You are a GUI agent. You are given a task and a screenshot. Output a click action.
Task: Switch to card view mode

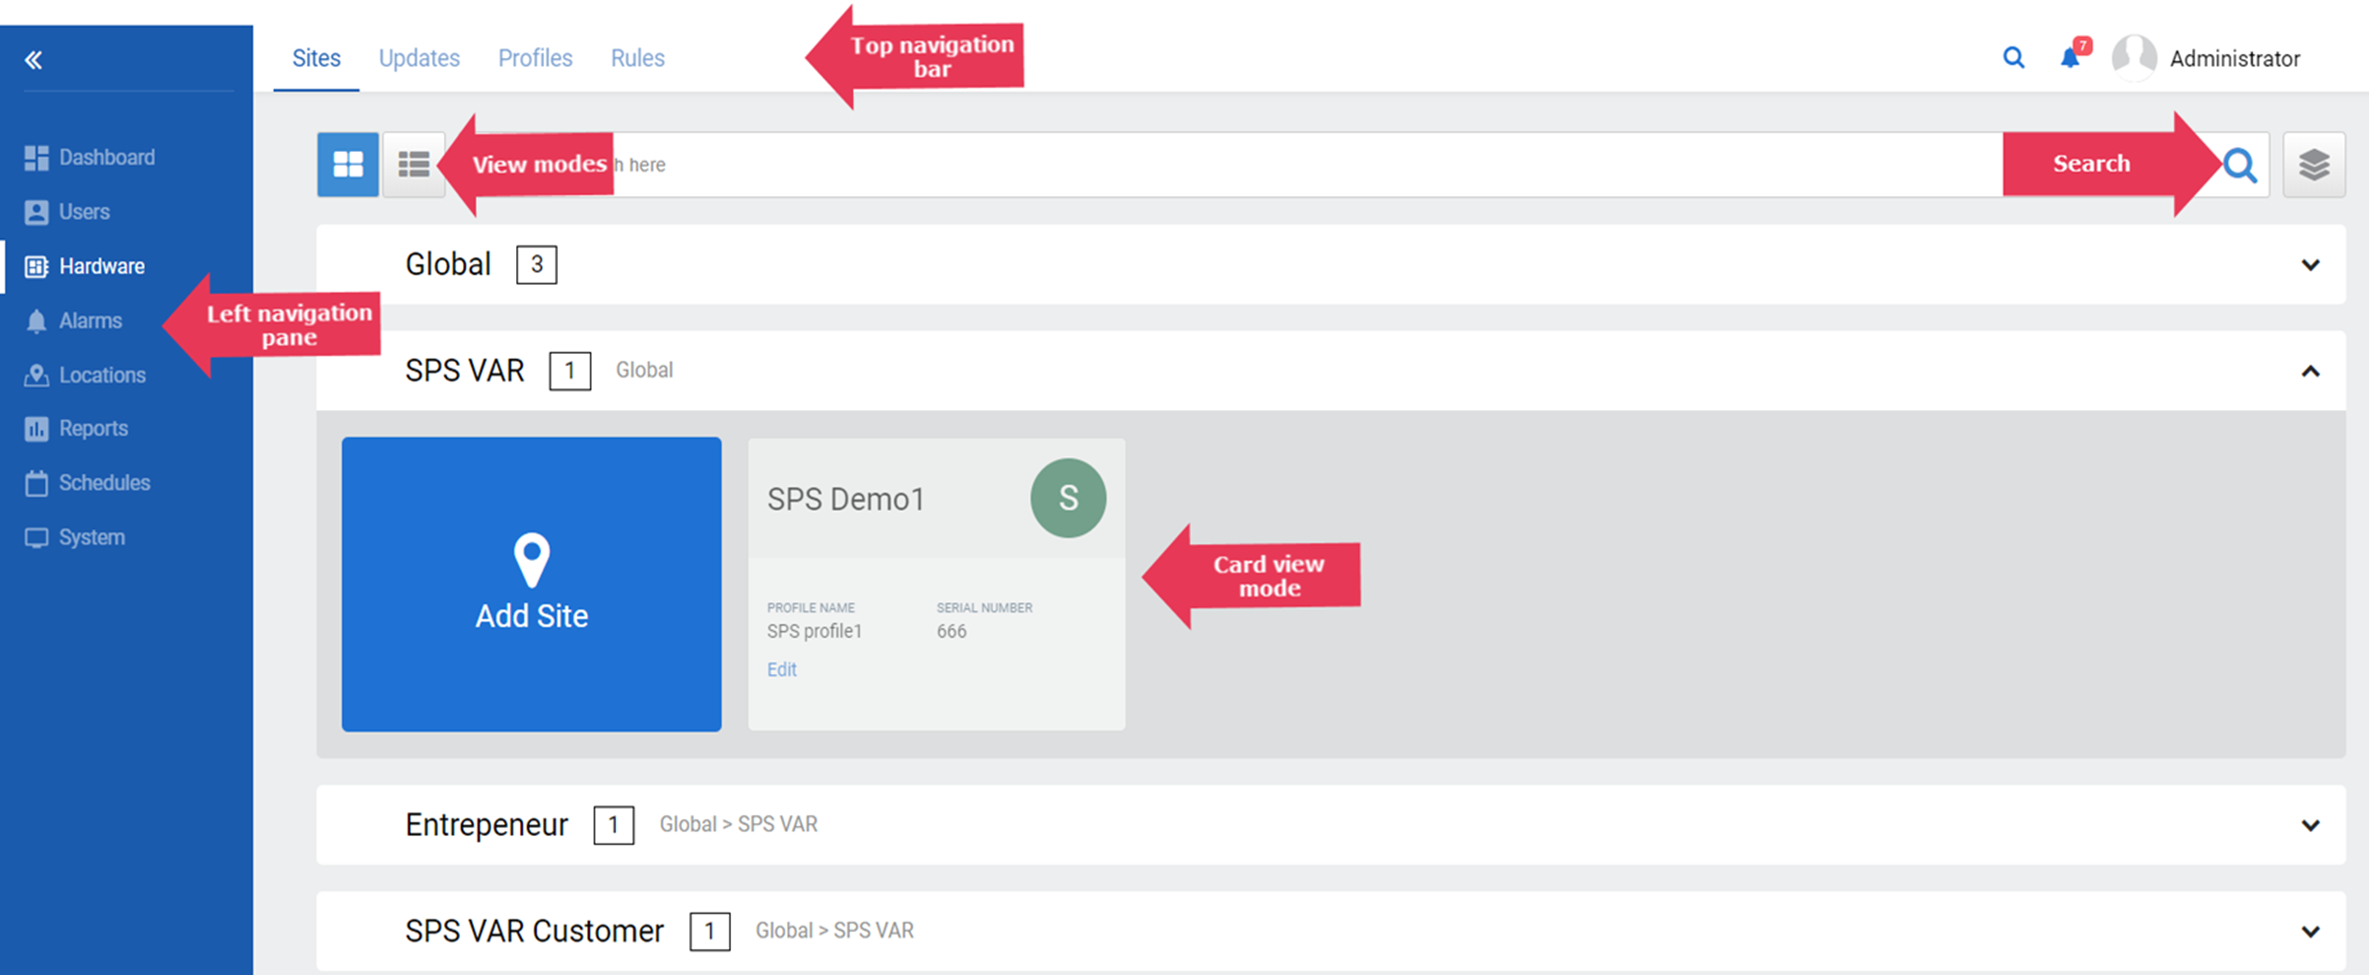pyautogui.click(x=348, y=164)
